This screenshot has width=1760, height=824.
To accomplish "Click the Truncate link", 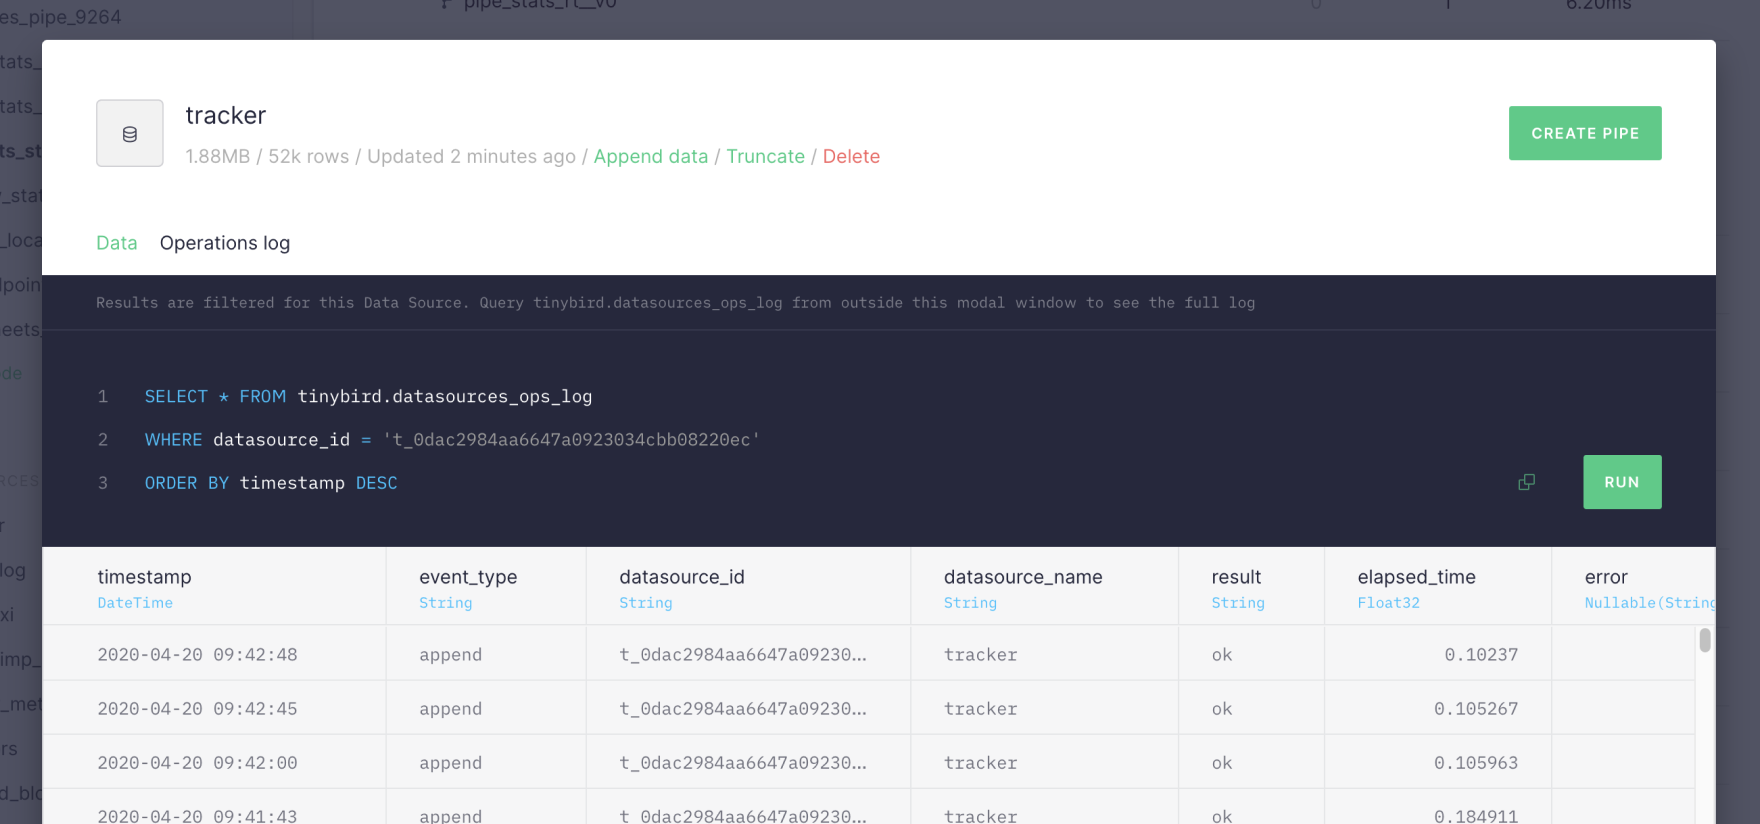I will click(765, 156).
